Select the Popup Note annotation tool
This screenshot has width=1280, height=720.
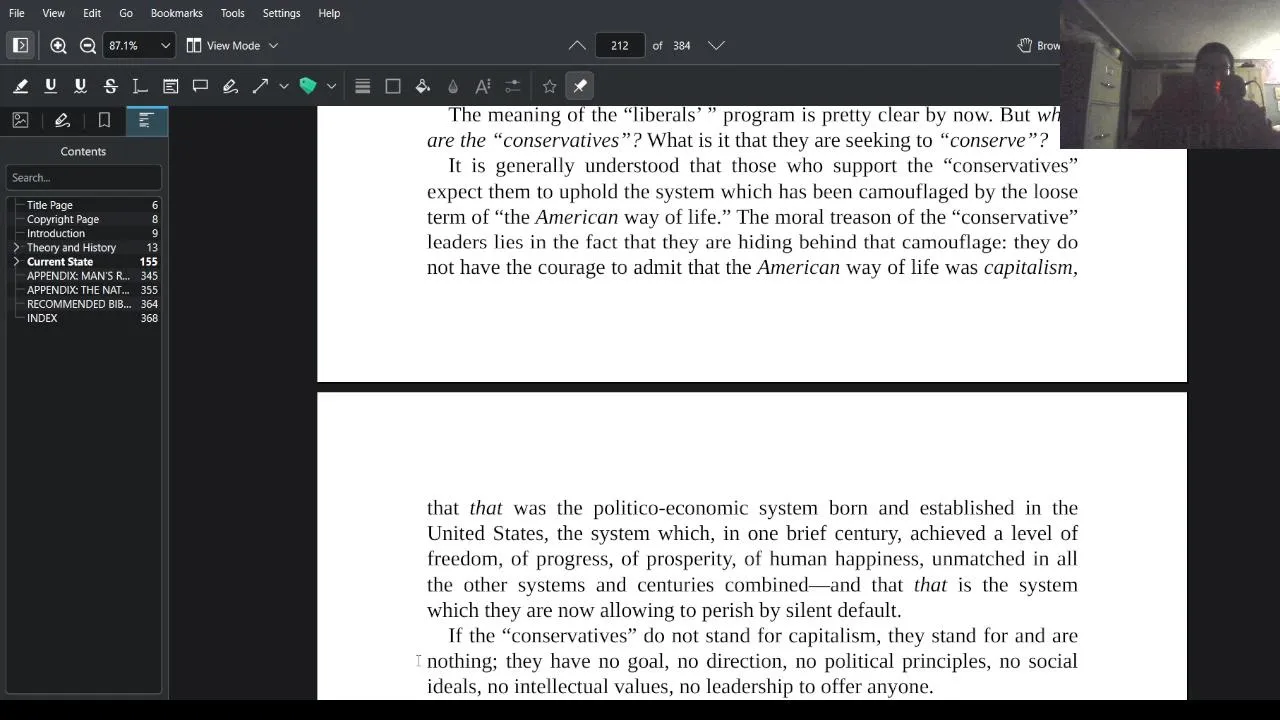(200, 86)
